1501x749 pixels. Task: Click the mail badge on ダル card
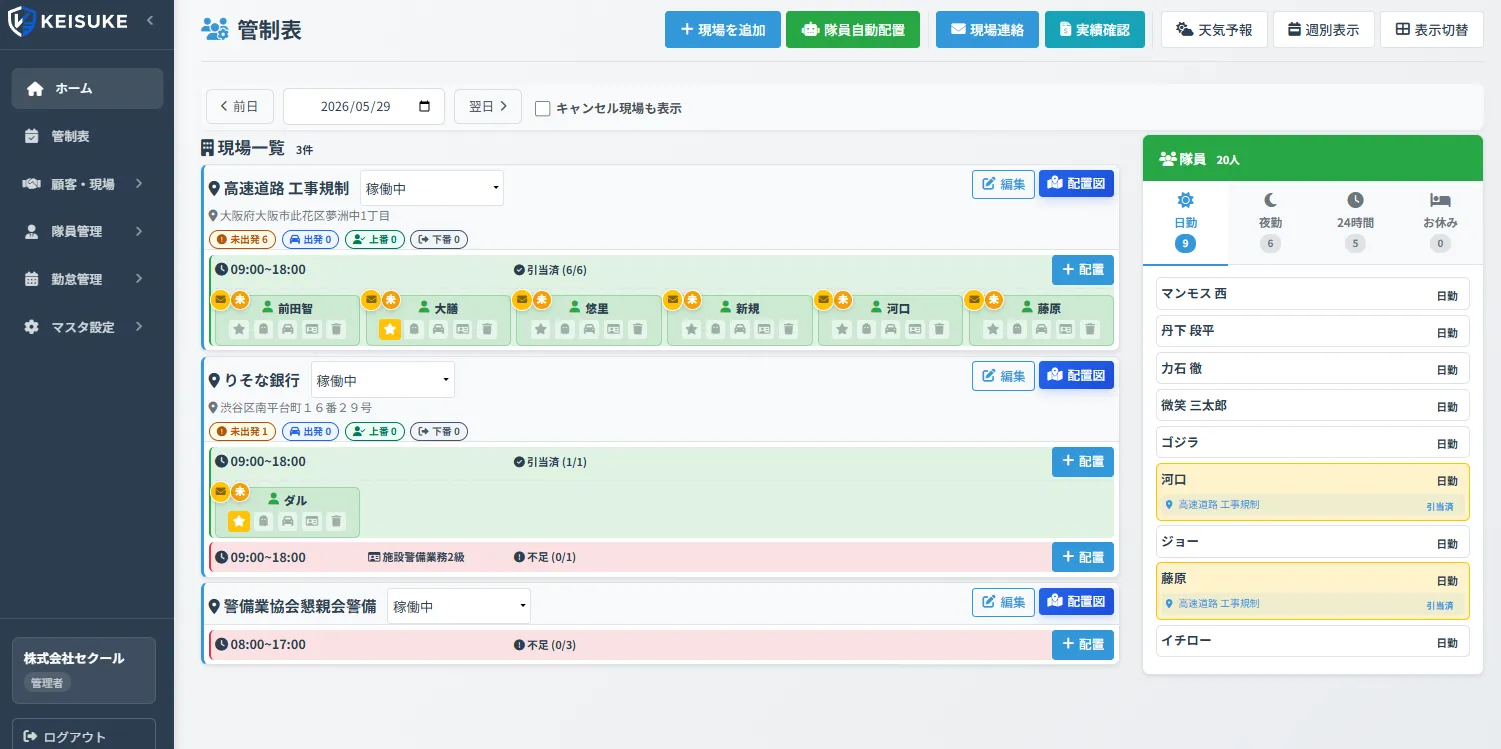[x=220, y=492]
